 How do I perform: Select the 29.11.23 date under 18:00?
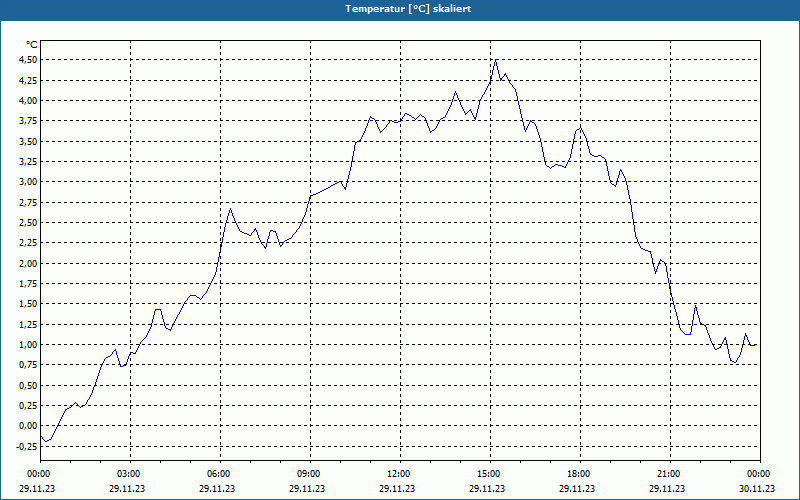tap(578, 489)
